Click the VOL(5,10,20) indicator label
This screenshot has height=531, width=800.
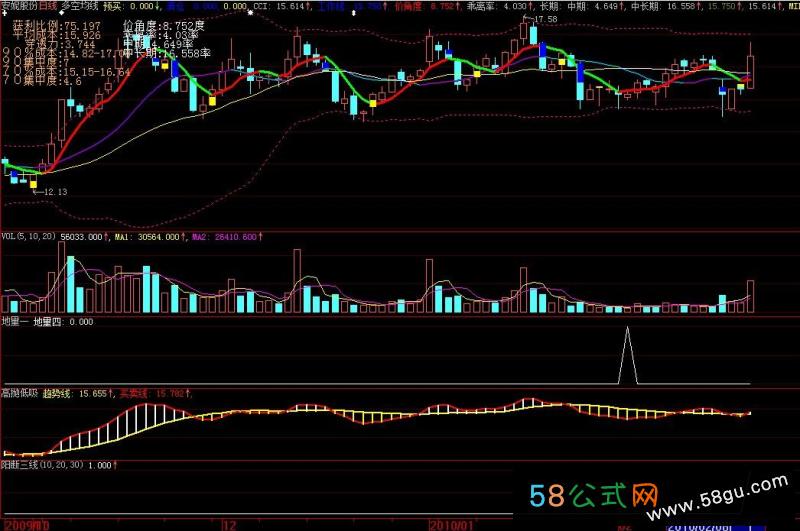click(x=29, y=237)
